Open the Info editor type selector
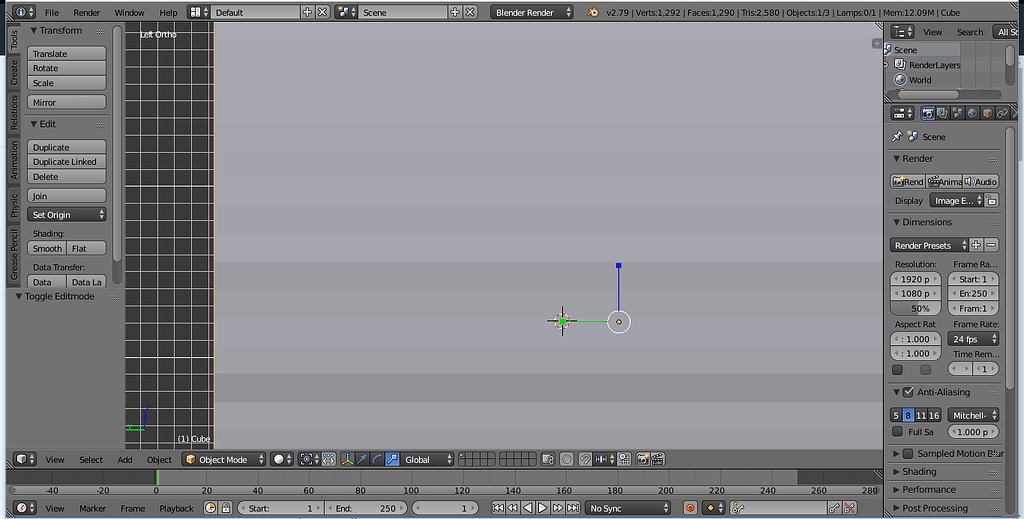Screen dimensions: 1024x519 pos(24,12)
